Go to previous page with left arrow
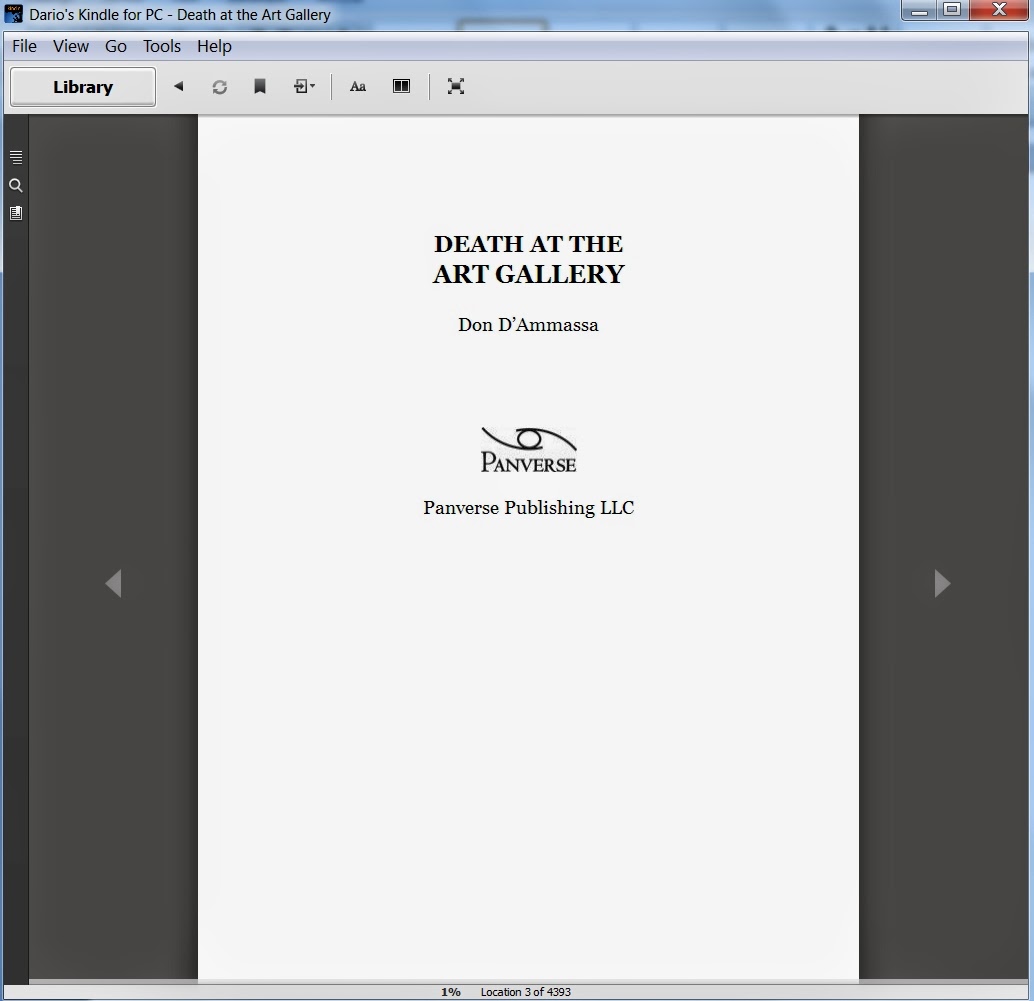1034x1001 pixels. point(113,583)
